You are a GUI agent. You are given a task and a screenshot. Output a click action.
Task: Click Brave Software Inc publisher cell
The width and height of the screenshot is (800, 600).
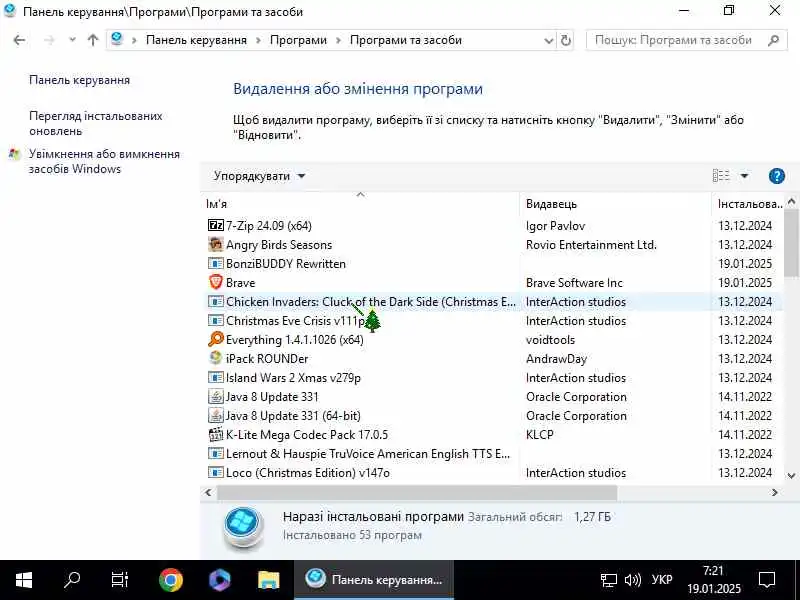[x=574, y=283]
